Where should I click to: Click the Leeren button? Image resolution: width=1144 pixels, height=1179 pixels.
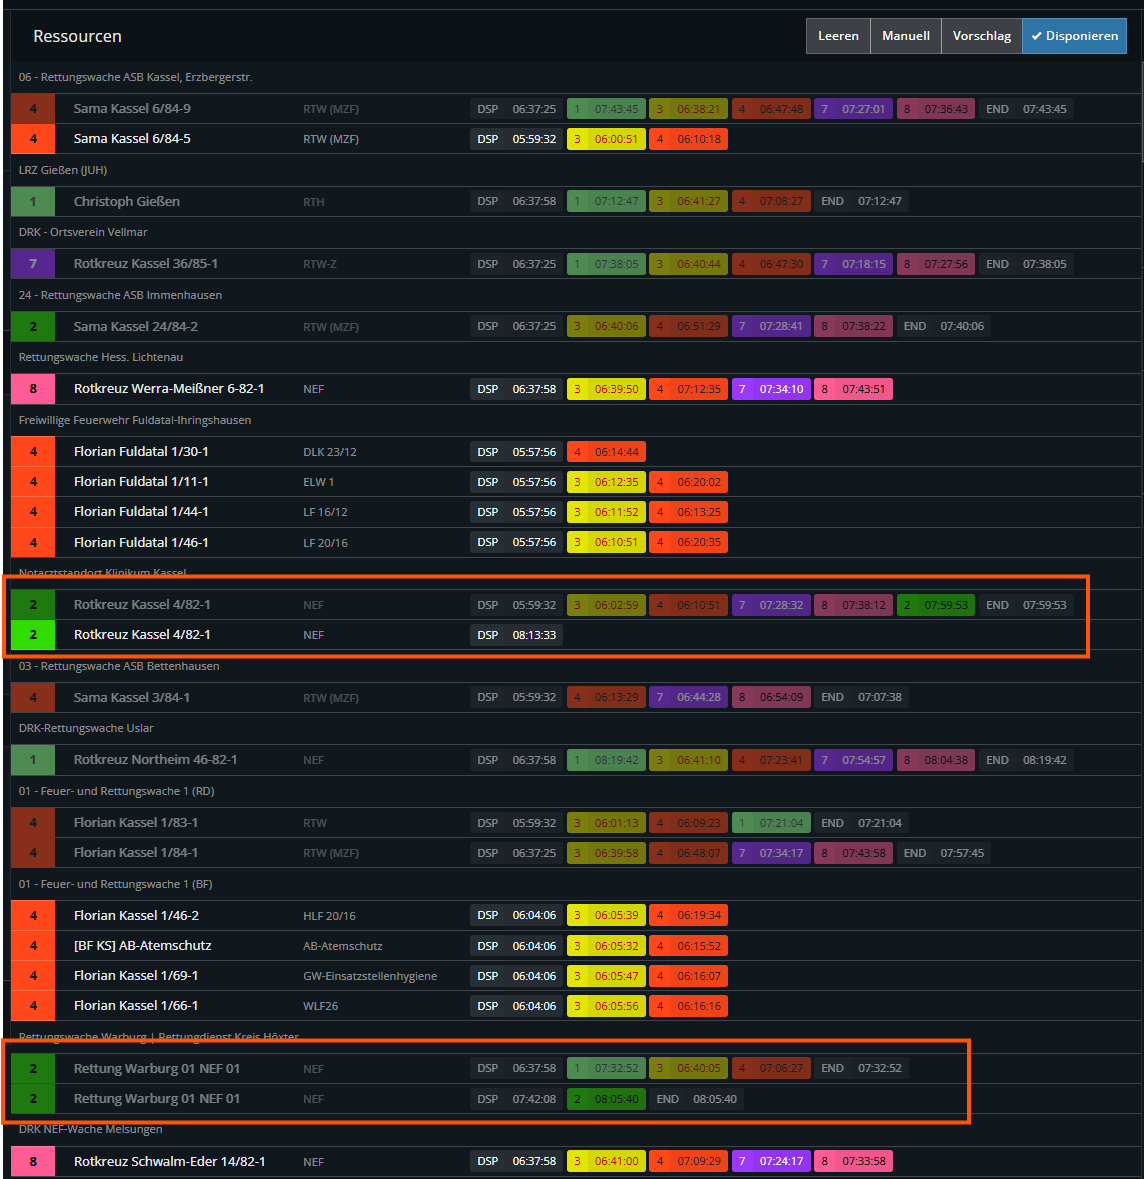pos(838,36)
